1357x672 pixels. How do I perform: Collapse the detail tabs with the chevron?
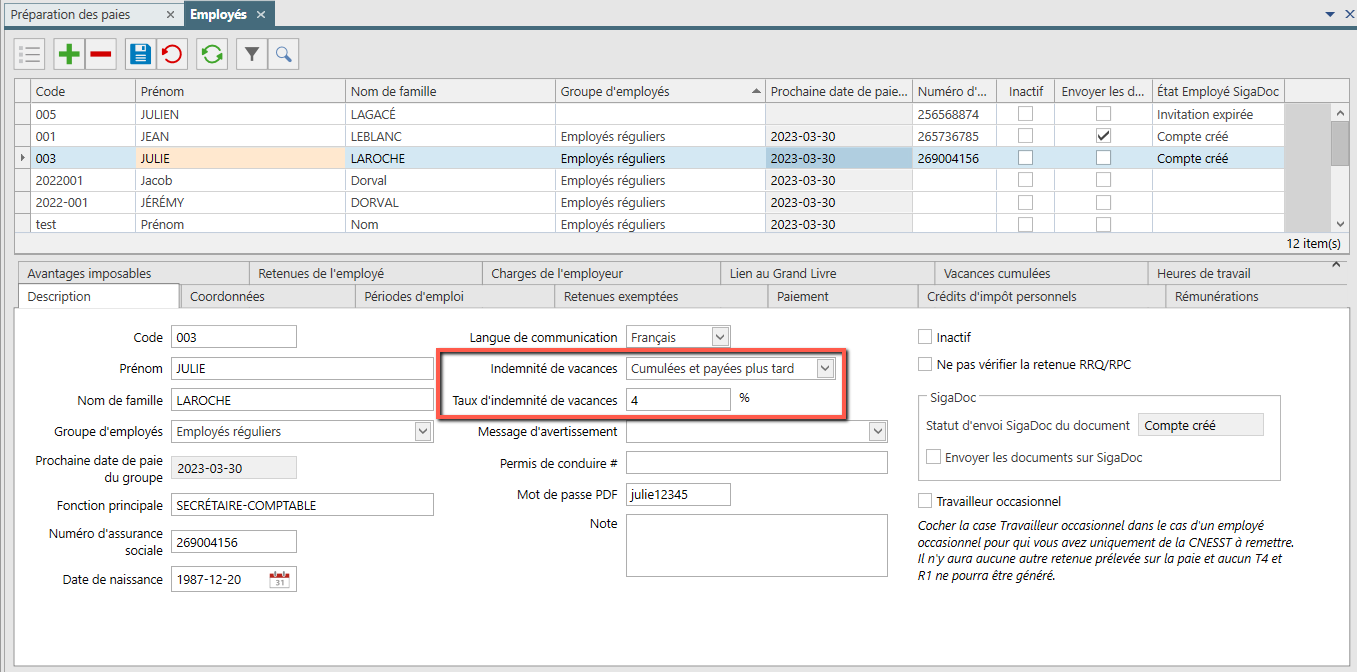point(1337,265)
